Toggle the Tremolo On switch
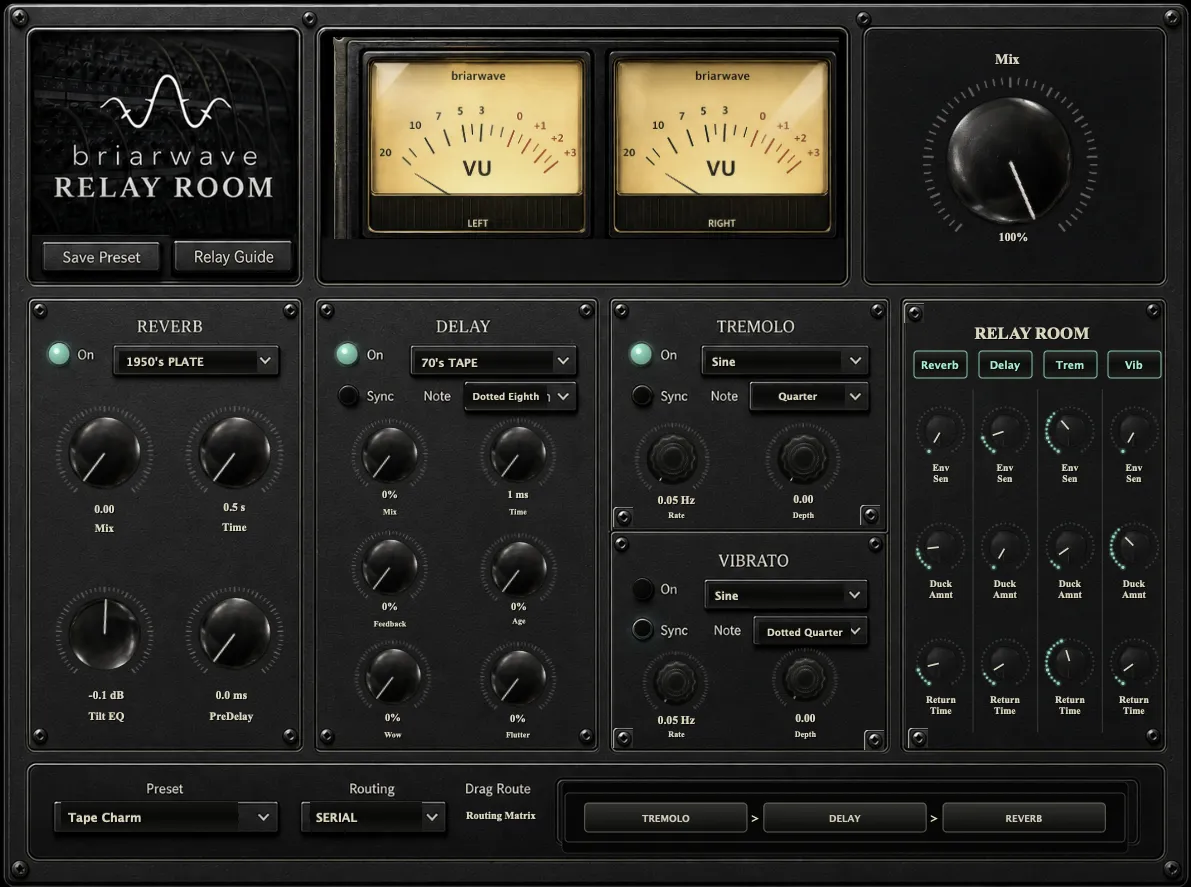The width and height of the screenshot is (1191, 887). [x=641, y=354]
